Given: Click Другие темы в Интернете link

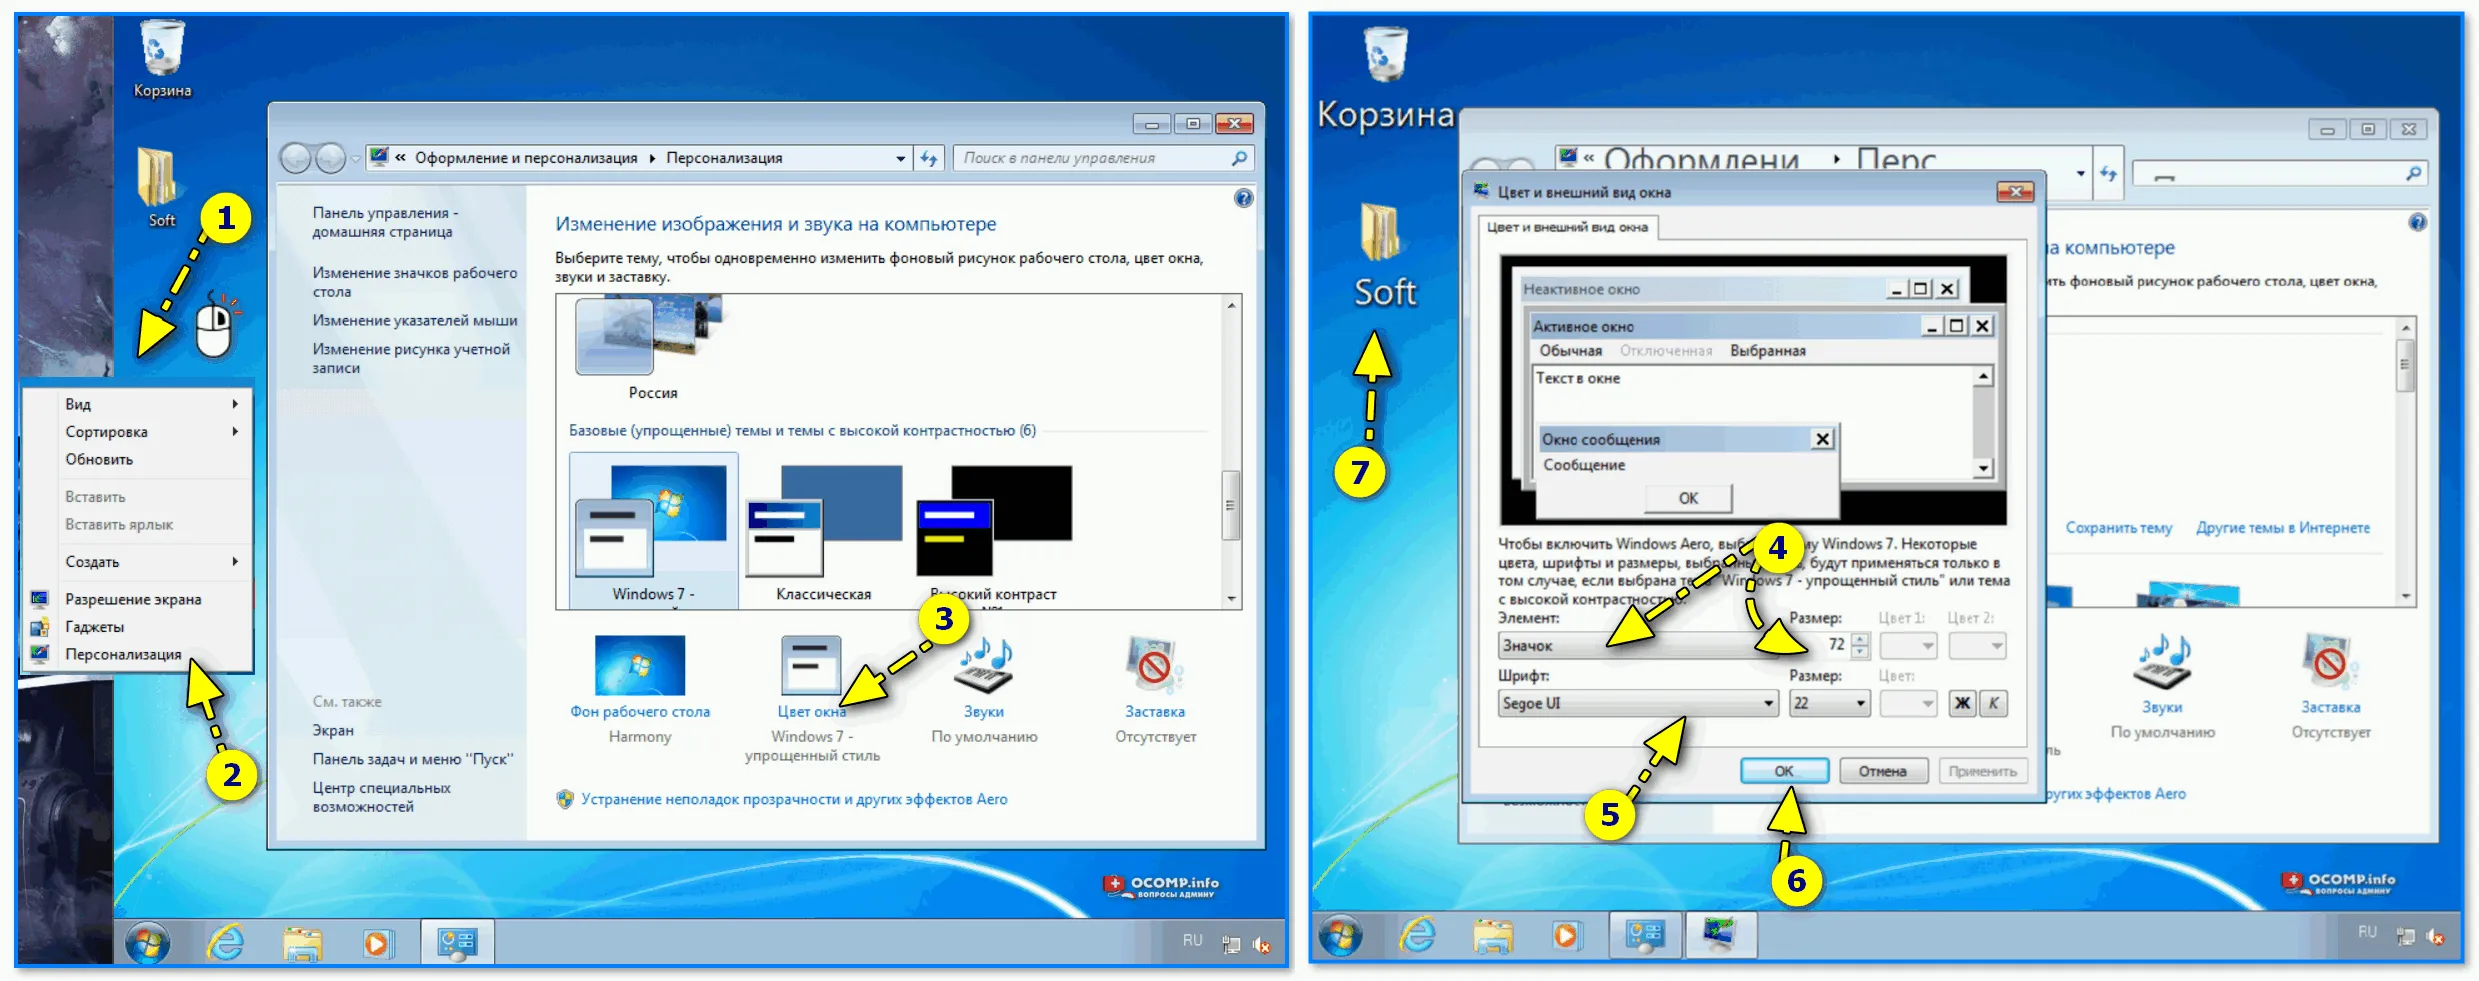Looking at the screenshot, I should 2283,528.
